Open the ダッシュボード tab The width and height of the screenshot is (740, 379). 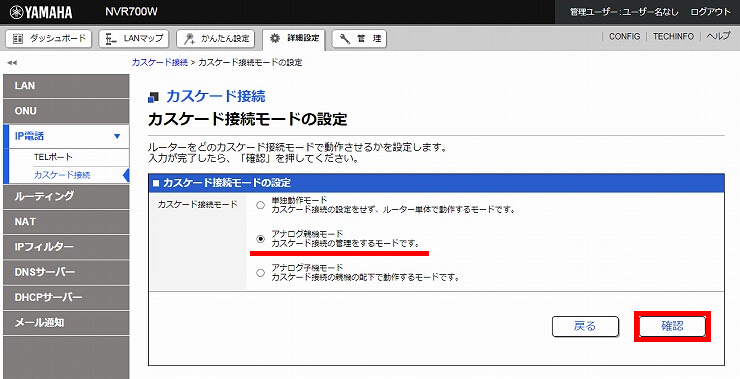coord(49,39)
